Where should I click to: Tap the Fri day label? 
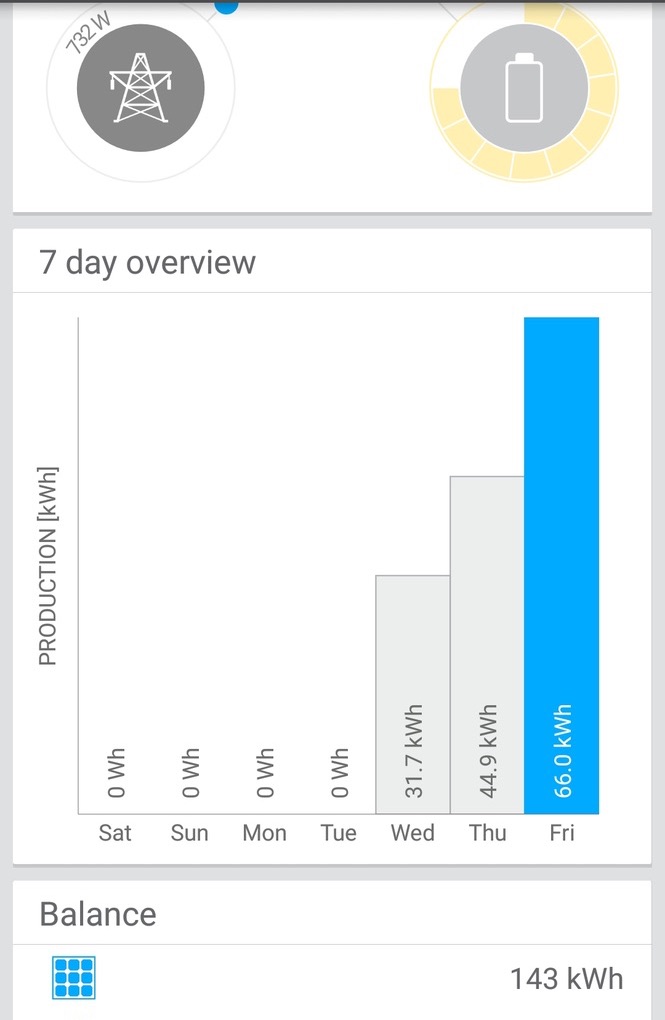point(562,833)
